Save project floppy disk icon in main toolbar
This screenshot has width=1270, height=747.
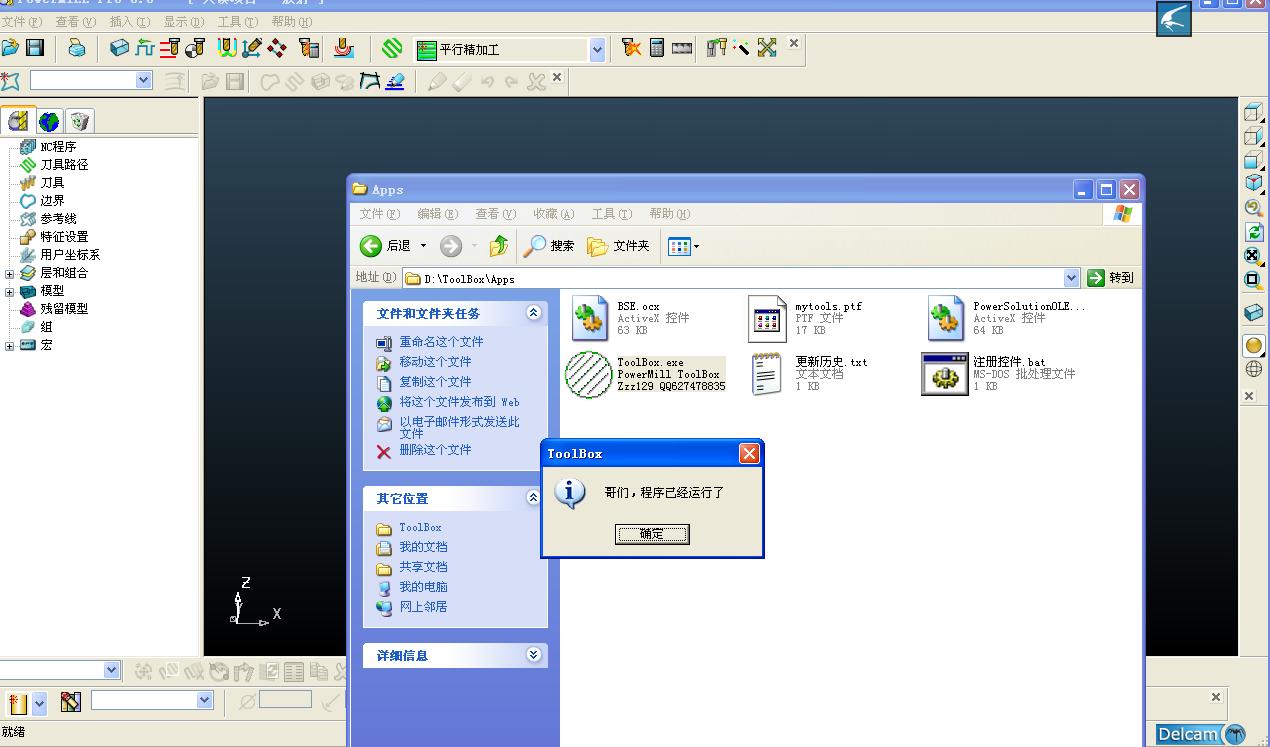coord(35,47)
